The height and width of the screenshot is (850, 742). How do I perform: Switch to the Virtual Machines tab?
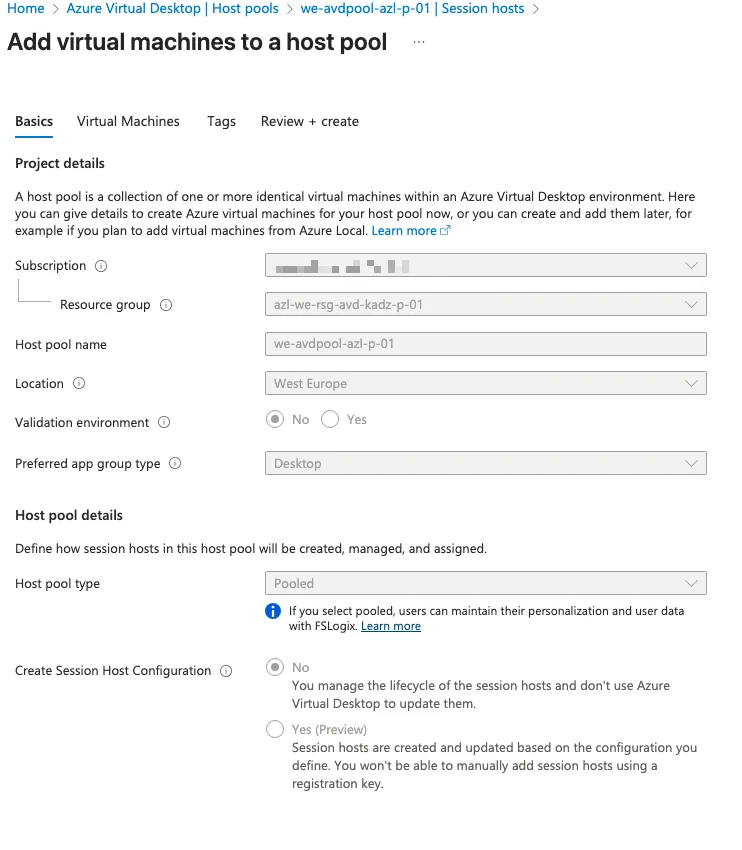click(x=128, y=121)
